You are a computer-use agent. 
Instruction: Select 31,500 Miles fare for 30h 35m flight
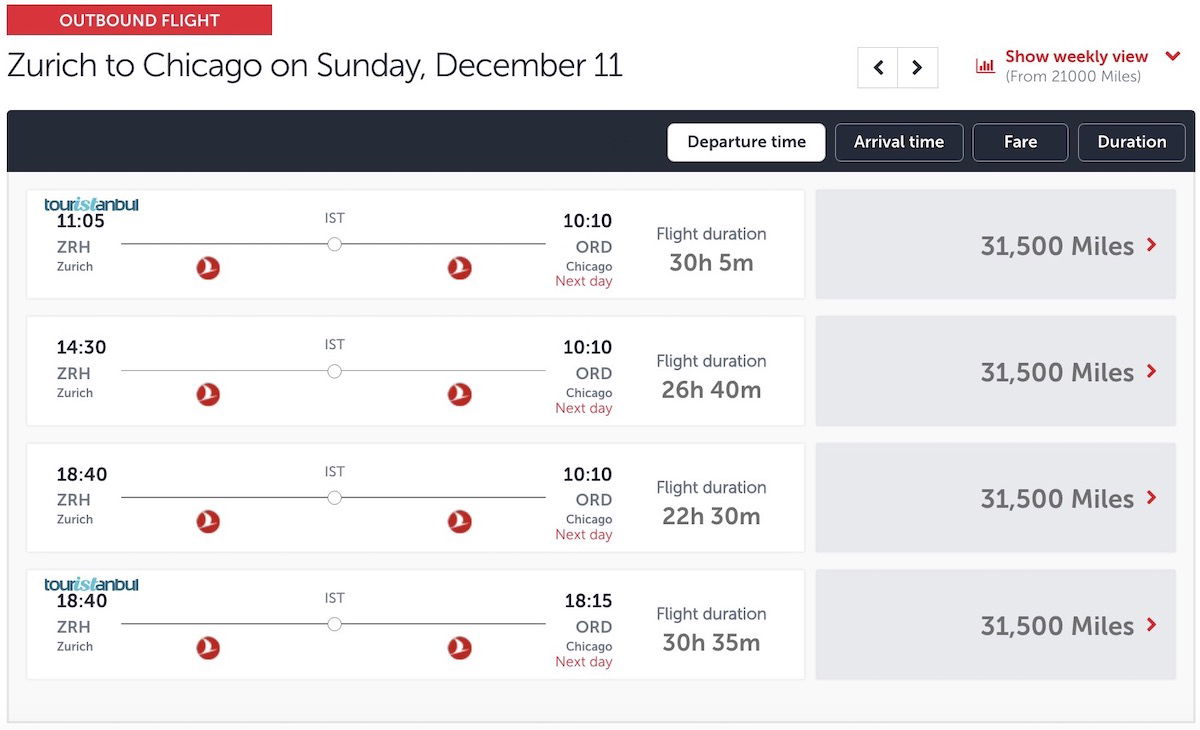996,625
